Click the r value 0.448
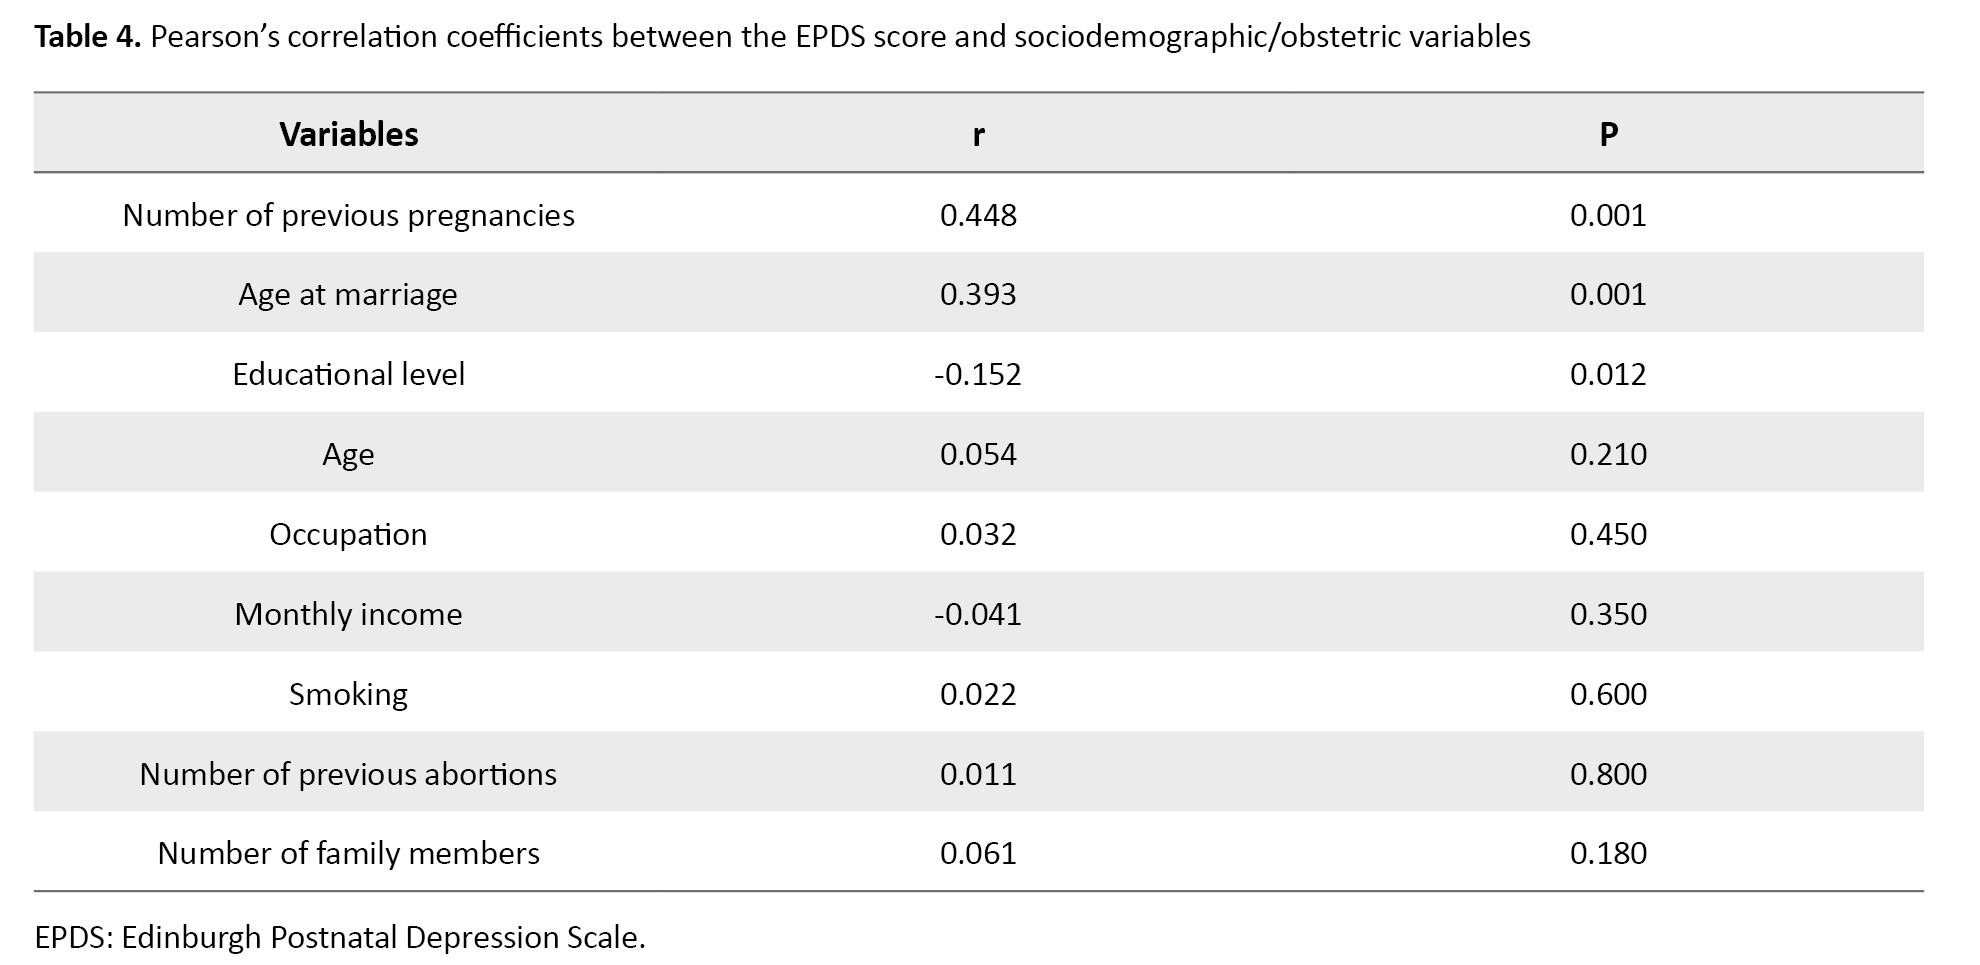This screenshot has height=965, width=1980. click(978, 215)
